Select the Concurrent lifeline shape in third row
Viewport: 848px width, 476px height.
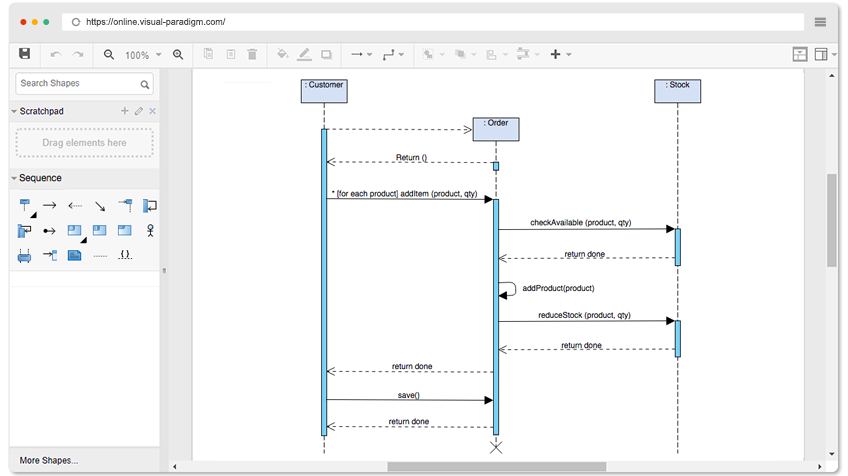tap(24, 256)
